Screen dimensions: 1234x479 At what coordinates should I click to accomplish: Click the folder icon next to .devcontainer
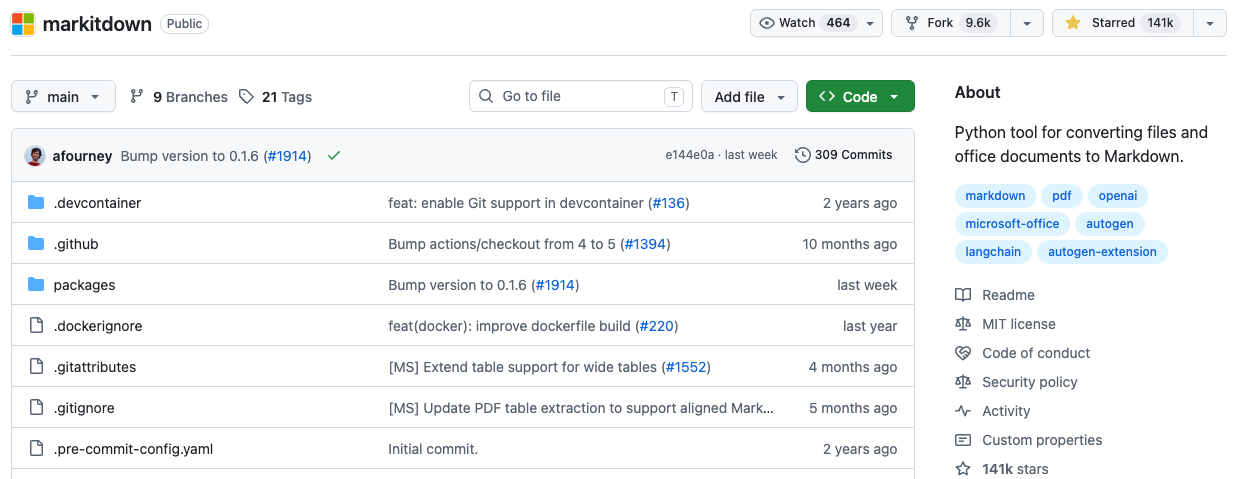[36, 202]
